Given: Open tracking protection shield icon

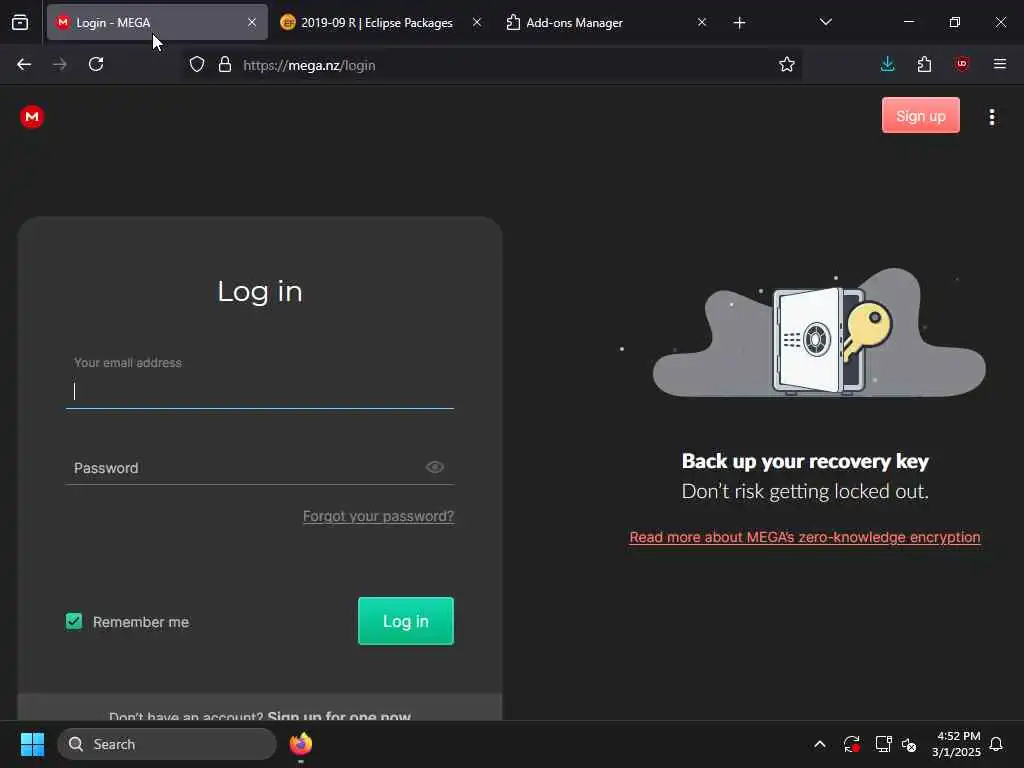Looking at the screenshot, I should point(197,65).
